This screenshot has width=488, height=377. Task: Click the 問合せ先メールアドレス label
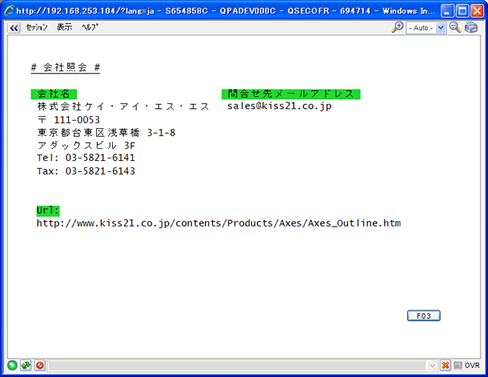[x=291, y=94]
